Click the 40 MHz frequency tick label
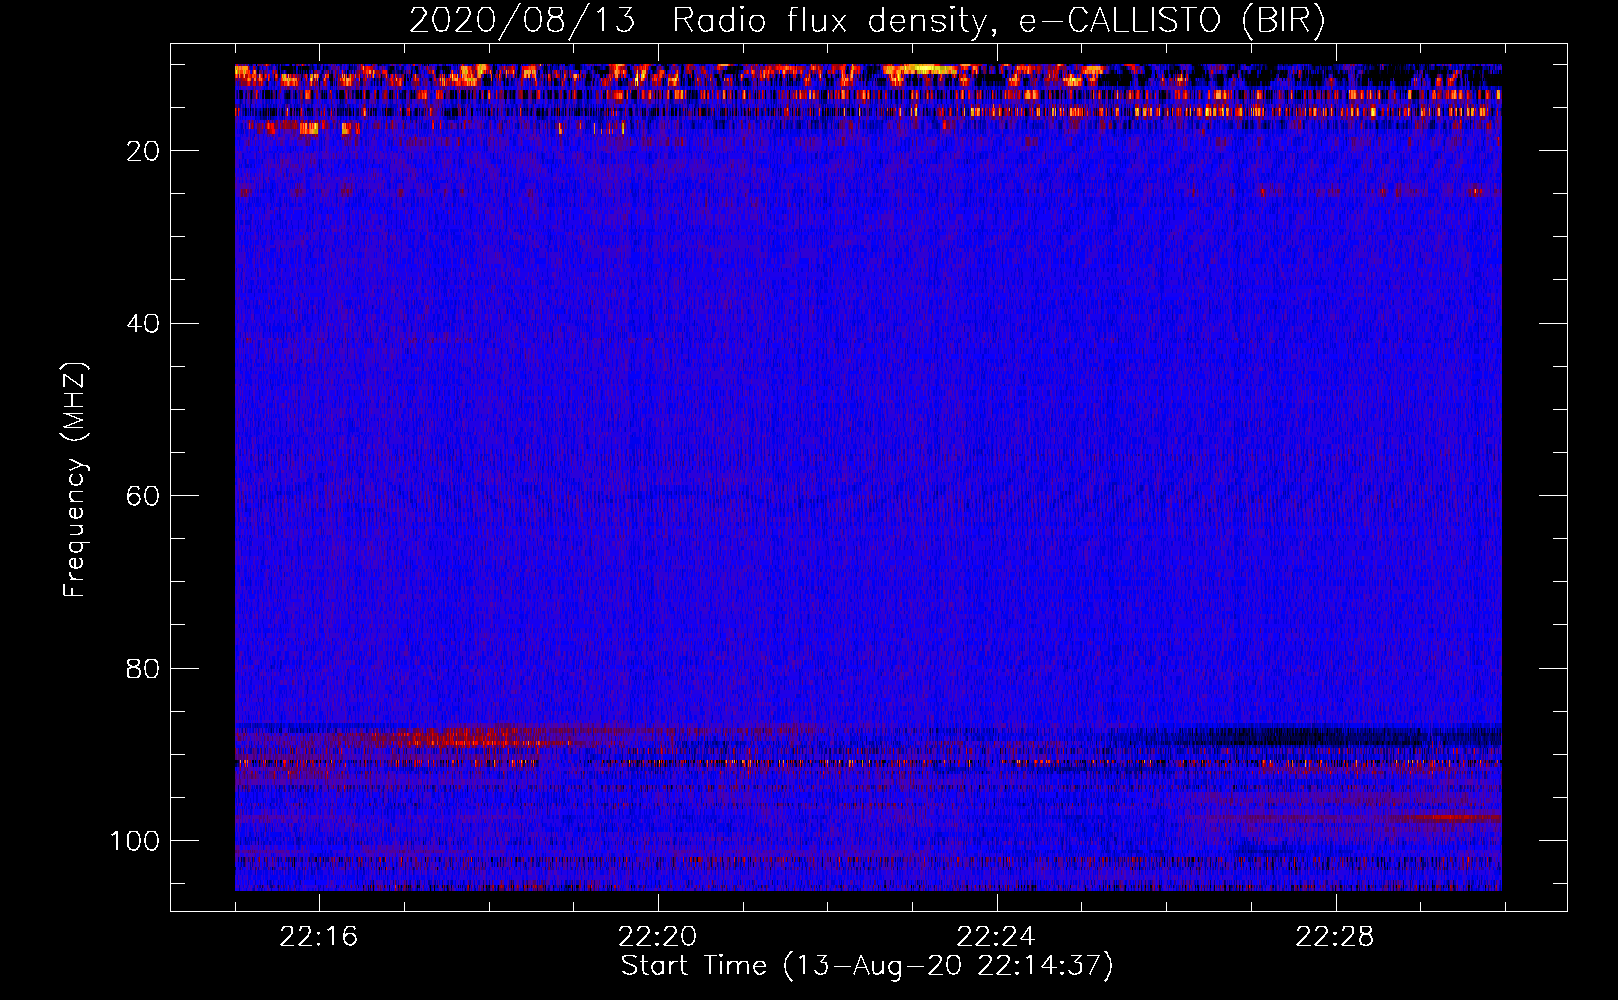Image resolution: width=1618 pixels, height=1000 pixels. coord(144,323)
